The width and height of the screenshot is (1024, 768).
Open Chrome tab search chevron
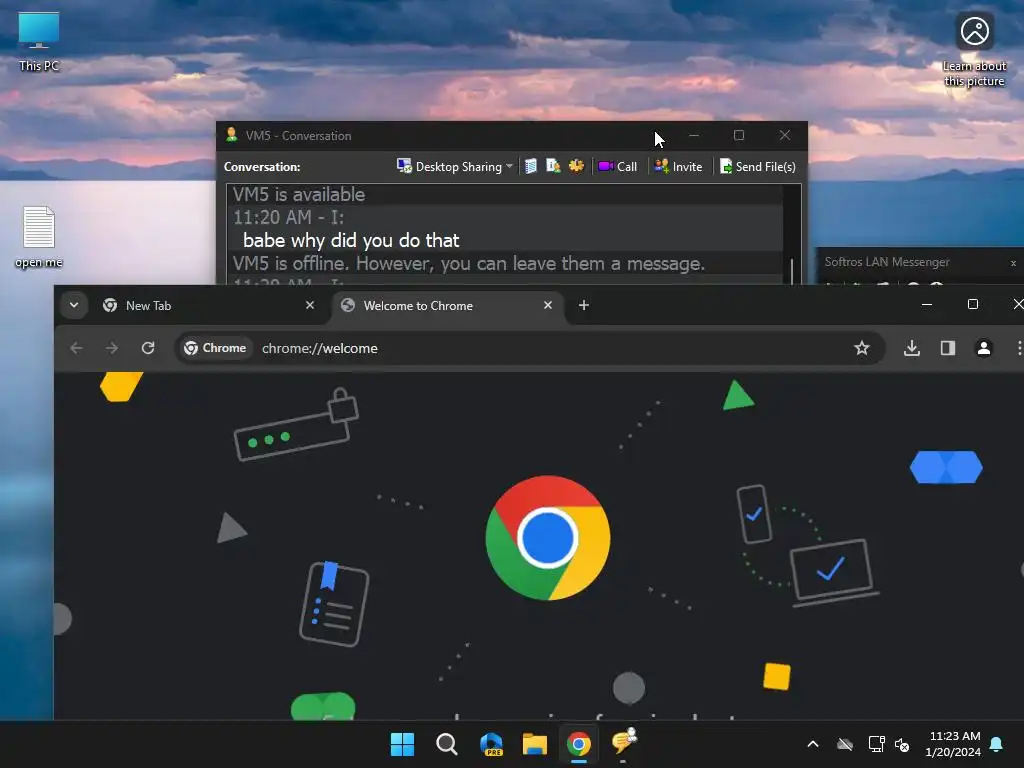coord(74,305)
